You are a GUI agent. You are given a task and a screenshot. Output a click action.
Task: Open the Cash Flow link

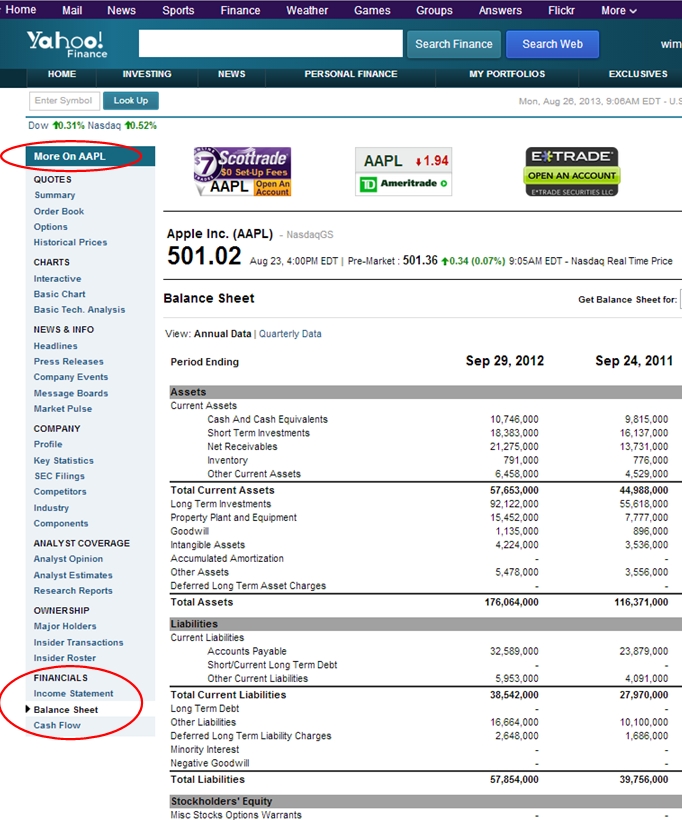point(57,725)
